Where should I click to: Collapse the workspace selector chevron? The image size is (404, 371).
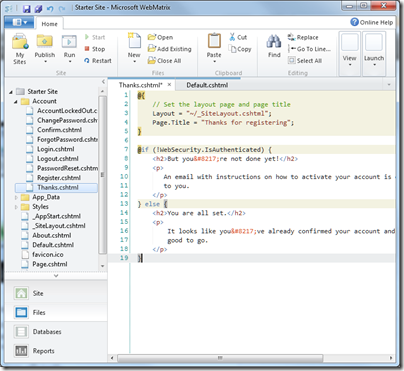(56, 276)
